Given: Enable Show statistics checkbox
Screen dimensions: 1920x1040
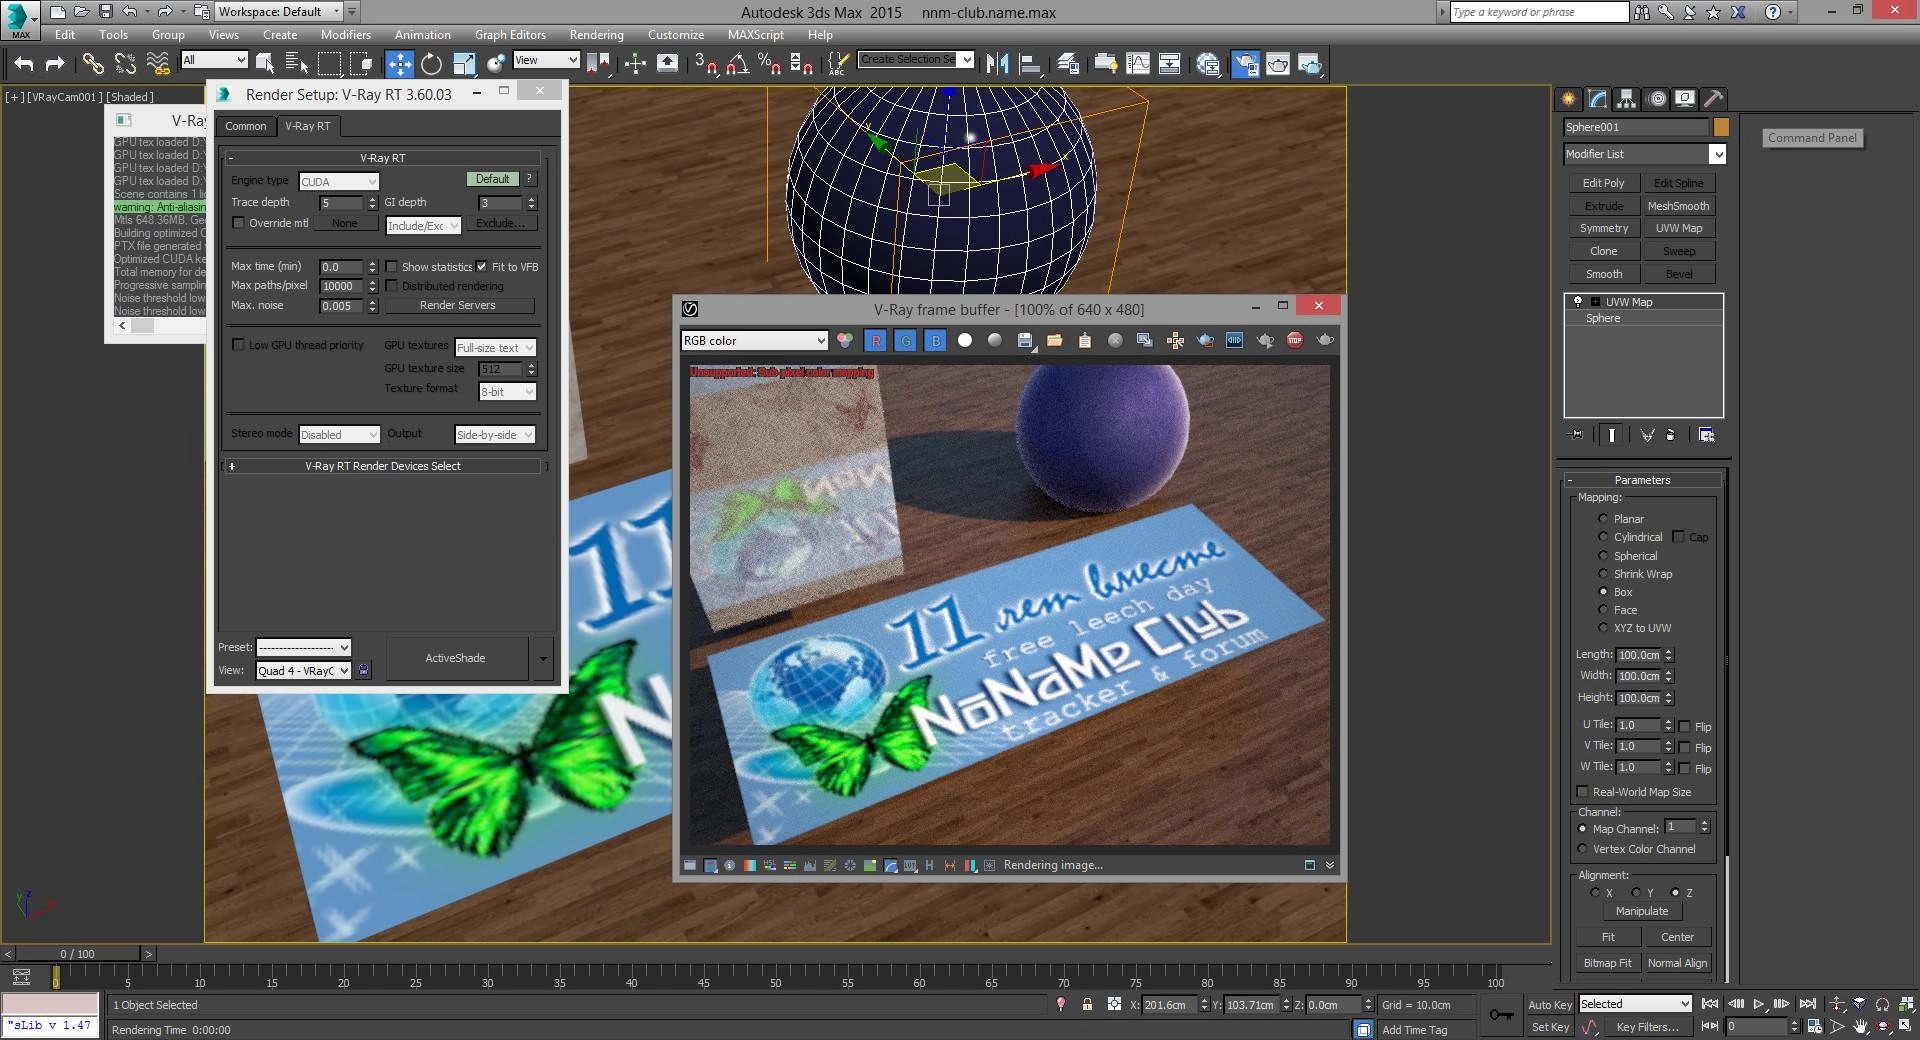Looking at the screenshot, I should [x=391, y=267].
